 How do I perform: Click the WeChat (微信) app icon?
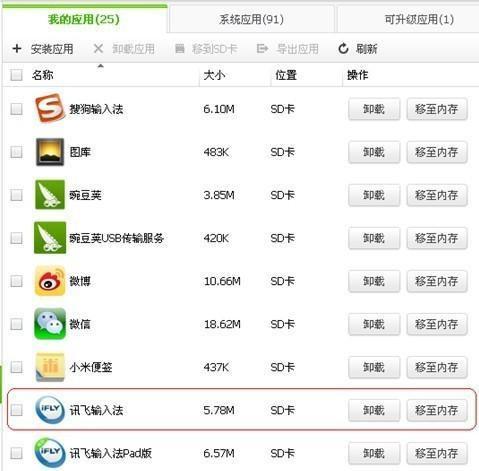(x=50, y=324)
